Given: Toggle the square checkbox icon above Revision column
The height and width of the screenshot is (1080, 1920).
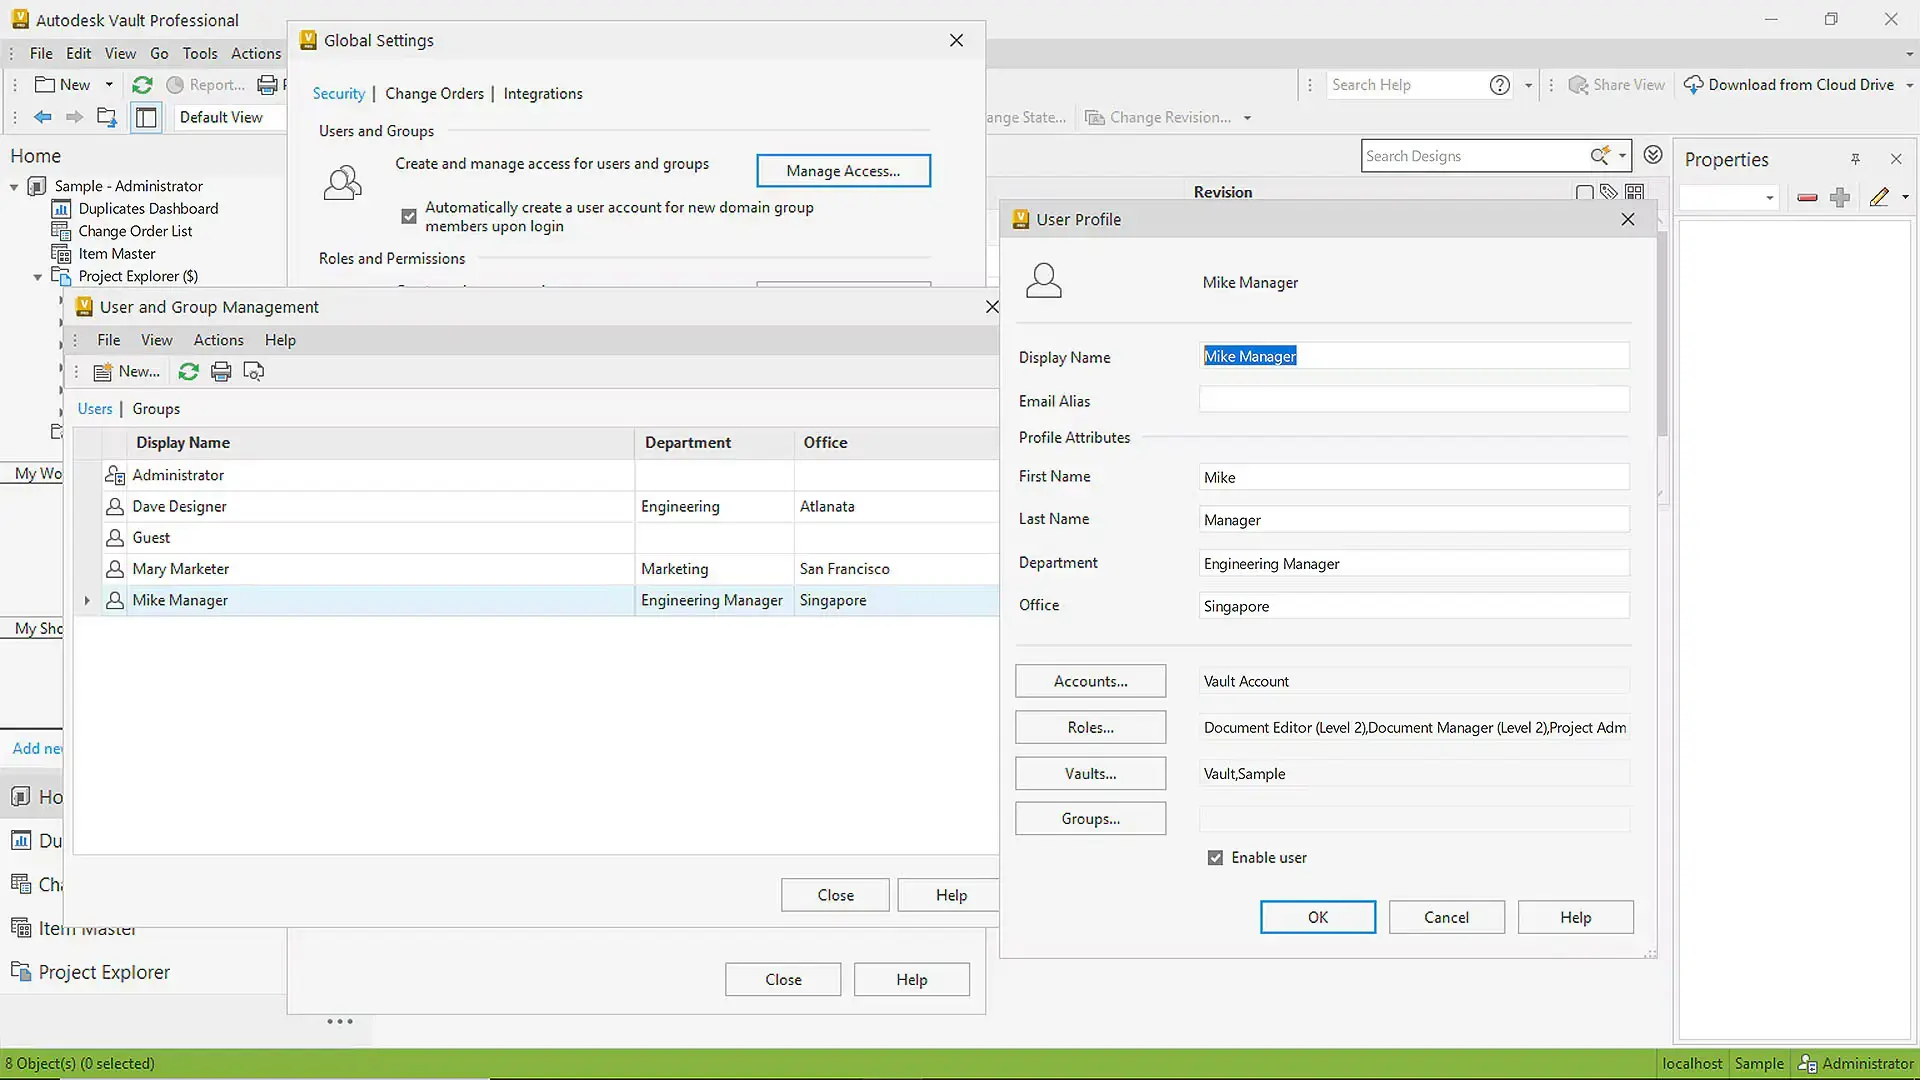Looking at the screenshot, I should coord(1584,192).
